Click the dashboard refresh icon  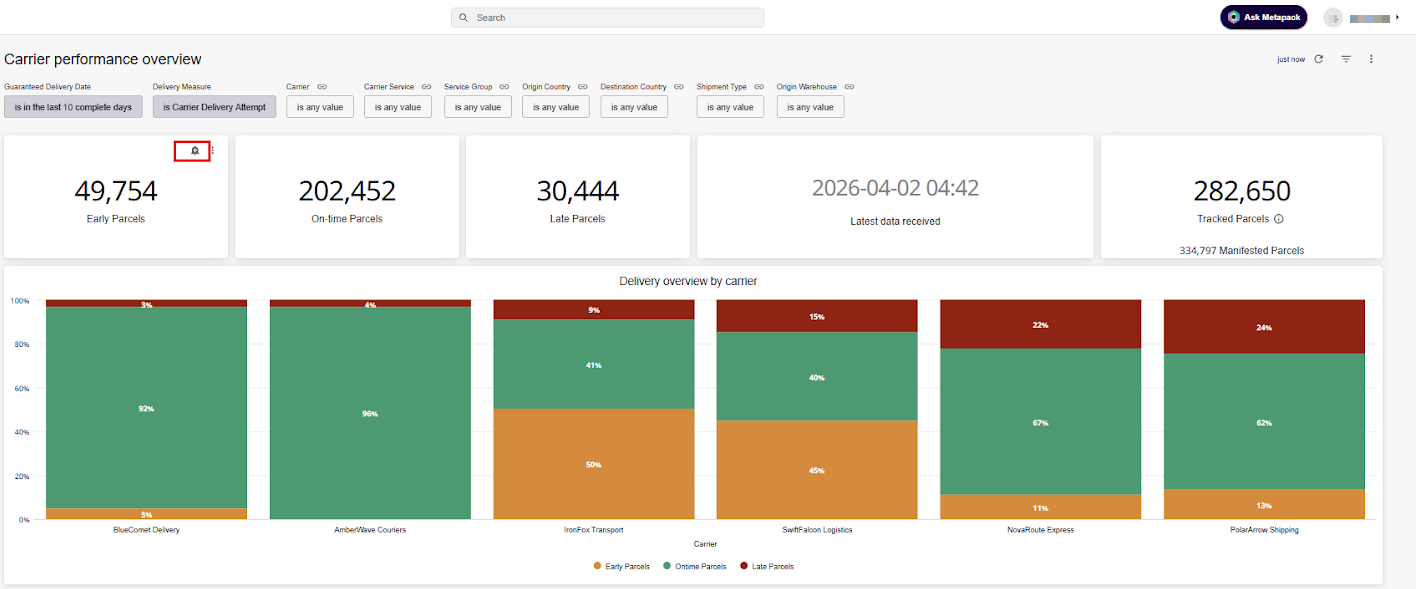pyautogui.click(x=1318, y=59)
